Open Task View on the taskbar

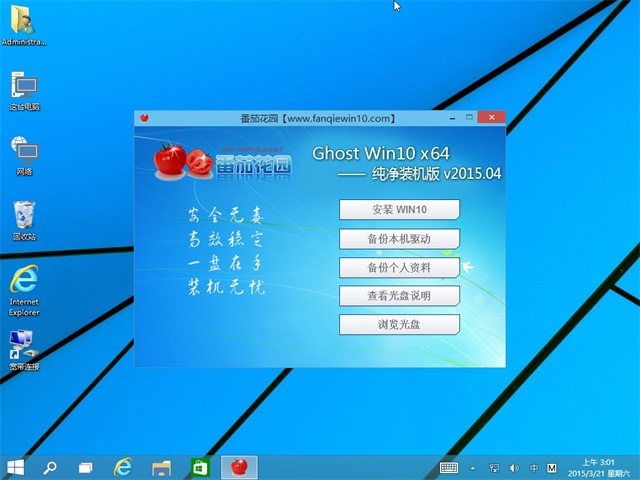coord(86,468)
